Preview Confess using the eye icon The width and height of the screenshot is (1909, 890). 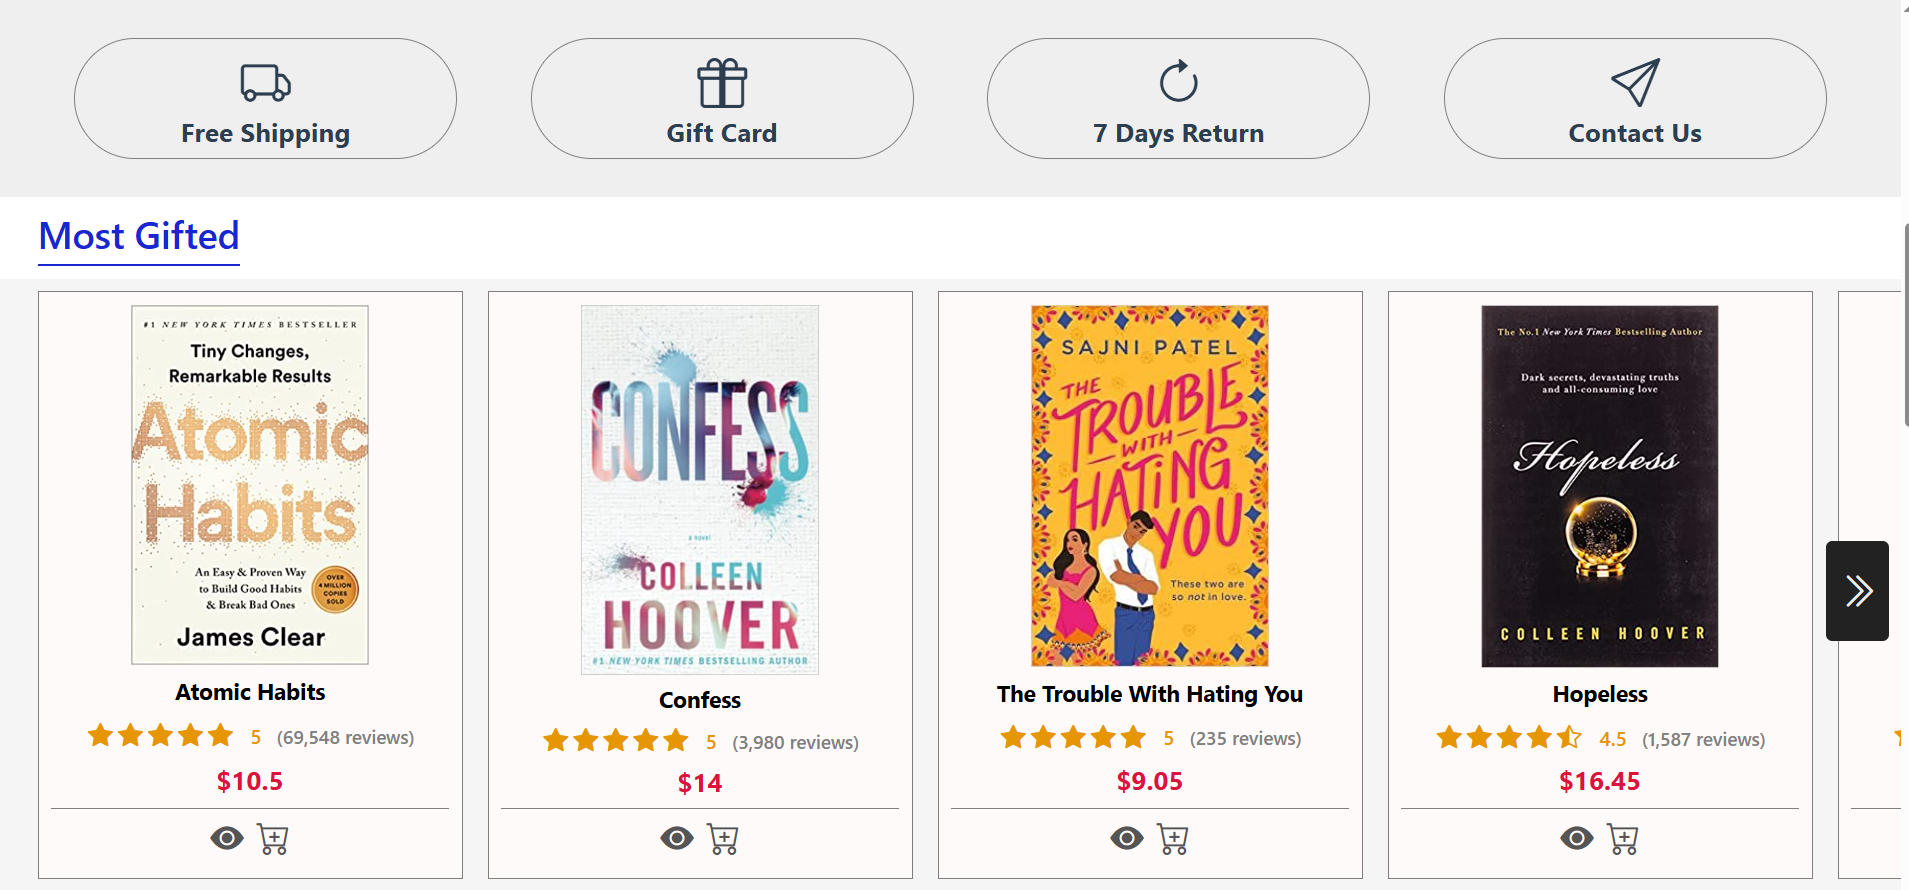pyautogui.click(x=677, y=838)
